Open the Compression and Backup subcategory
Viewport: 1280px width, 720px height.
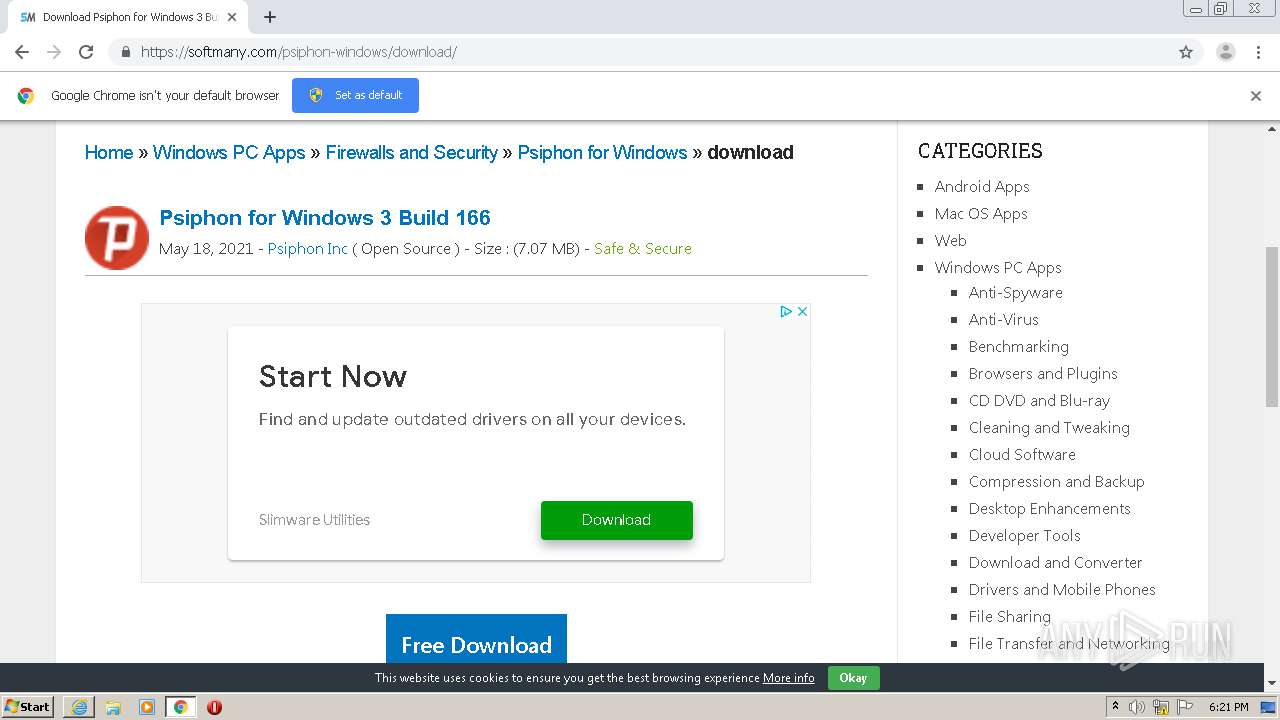(1057, 481)
